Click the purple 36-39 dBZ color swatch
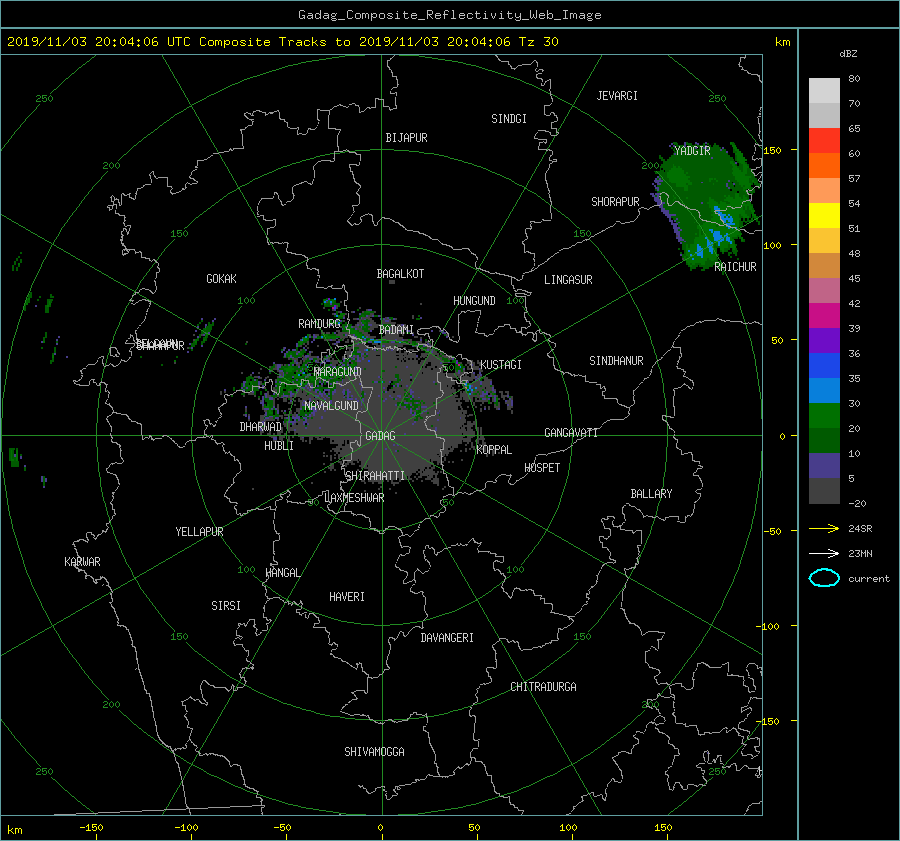This screenshot has width=900, height=841. coord(824,340)
